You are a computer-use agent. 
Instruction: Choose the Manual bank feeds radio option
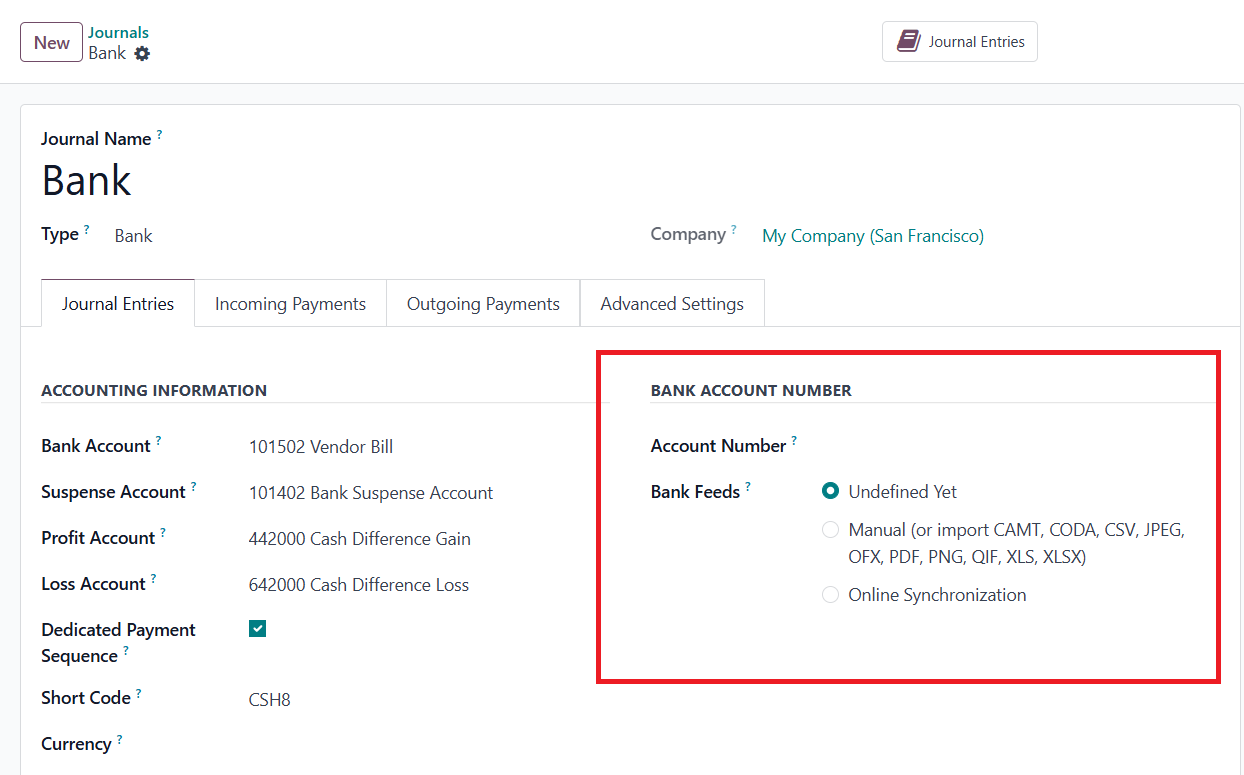tap(830, 530)
